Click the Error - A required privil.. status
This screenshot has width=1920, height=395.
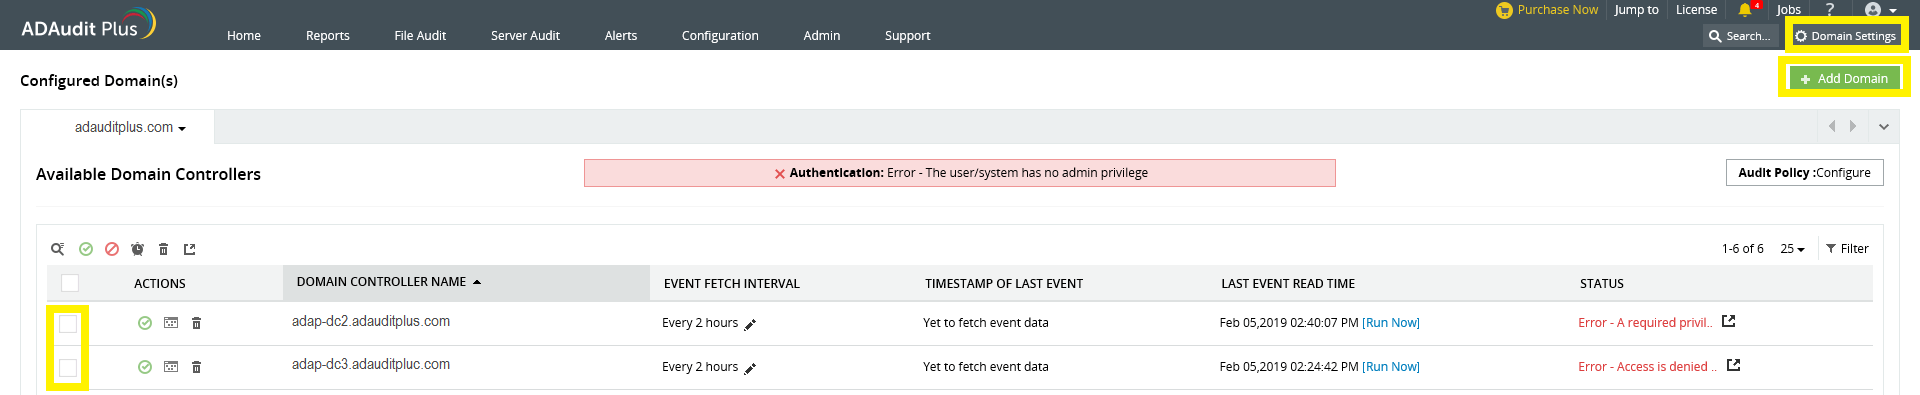tap(1645, 323)
